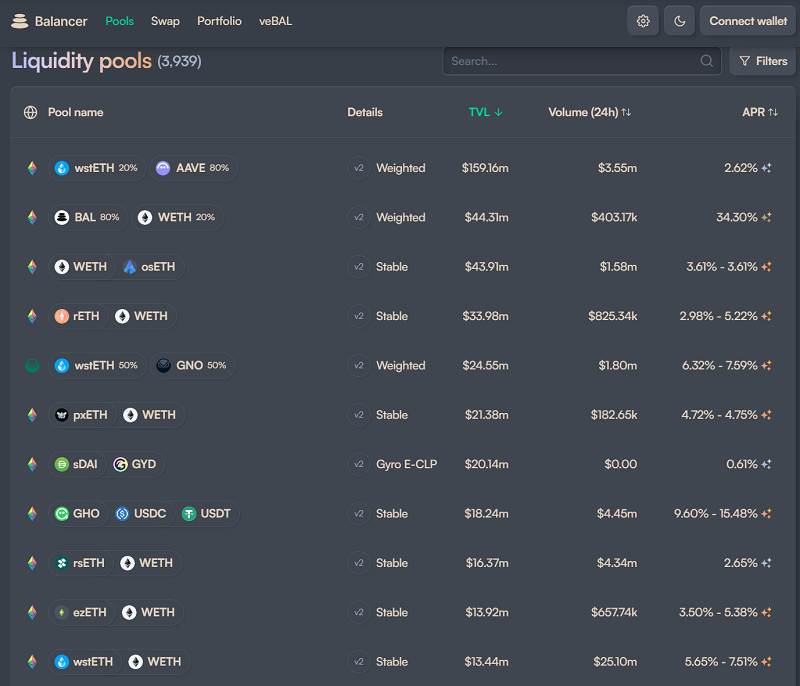Screen dimensions: 800x686
Task: Click the Balancer logo icon
Action: click(x=19, y=21)
